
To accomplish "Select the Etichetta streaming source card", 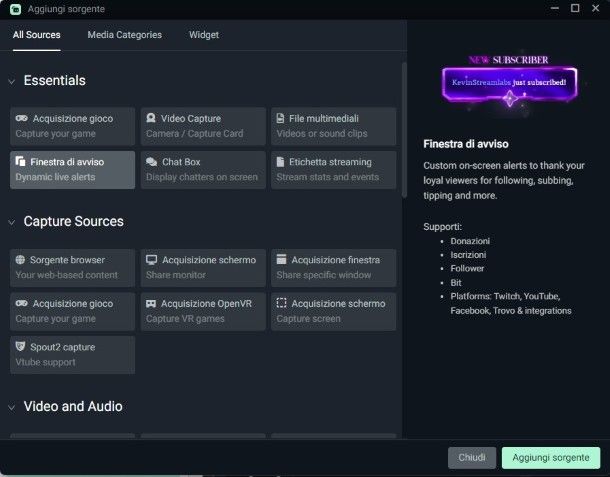I will pyautogui.click(x=333, y=170).
